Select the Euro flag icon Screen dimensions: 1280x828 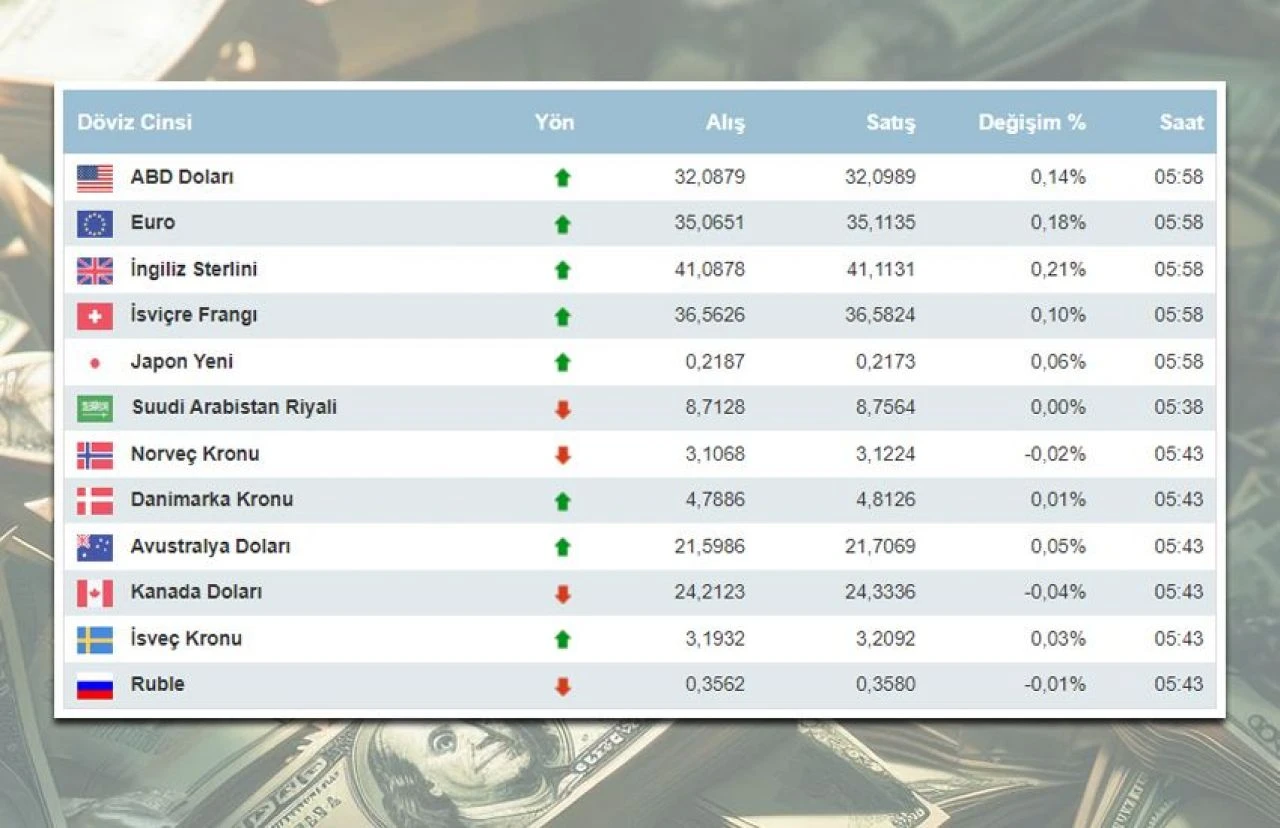click(x=94, y=223)
